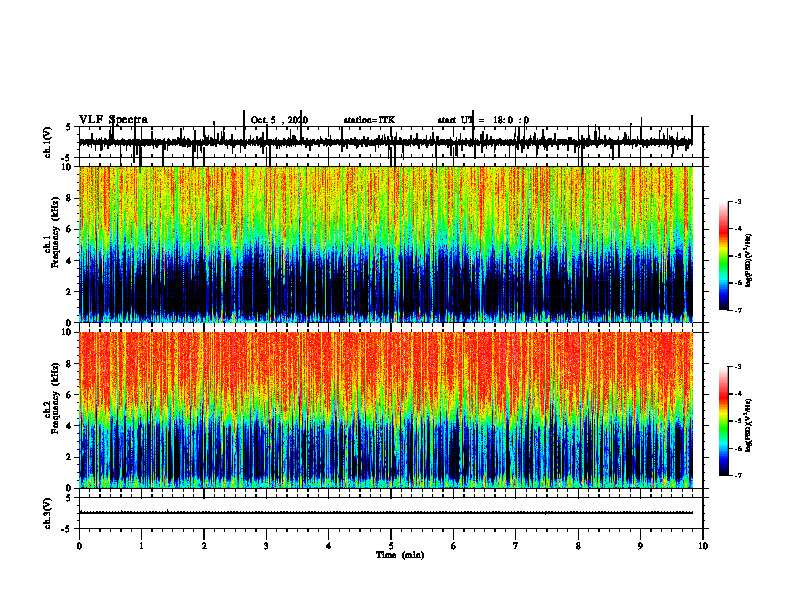Click time axis tick label "6"
792x612 pixels.
click(454, 546)
